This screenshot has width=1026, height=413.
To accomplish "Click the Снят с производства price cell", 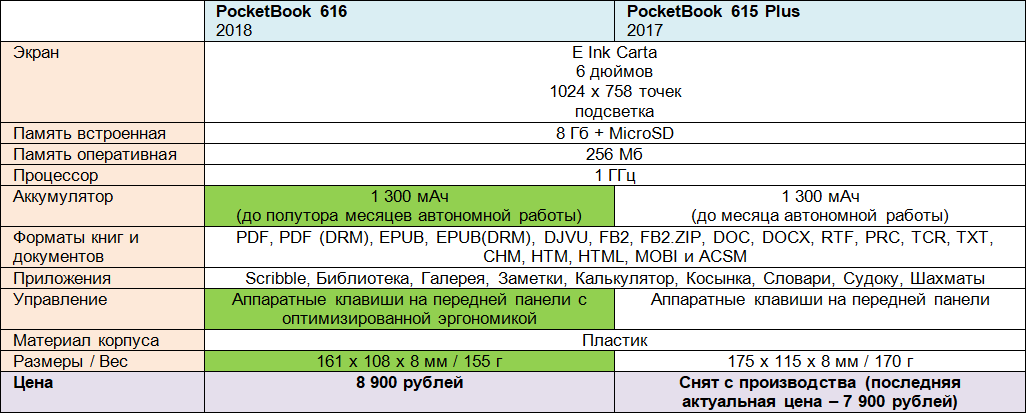I will point(820,391).
